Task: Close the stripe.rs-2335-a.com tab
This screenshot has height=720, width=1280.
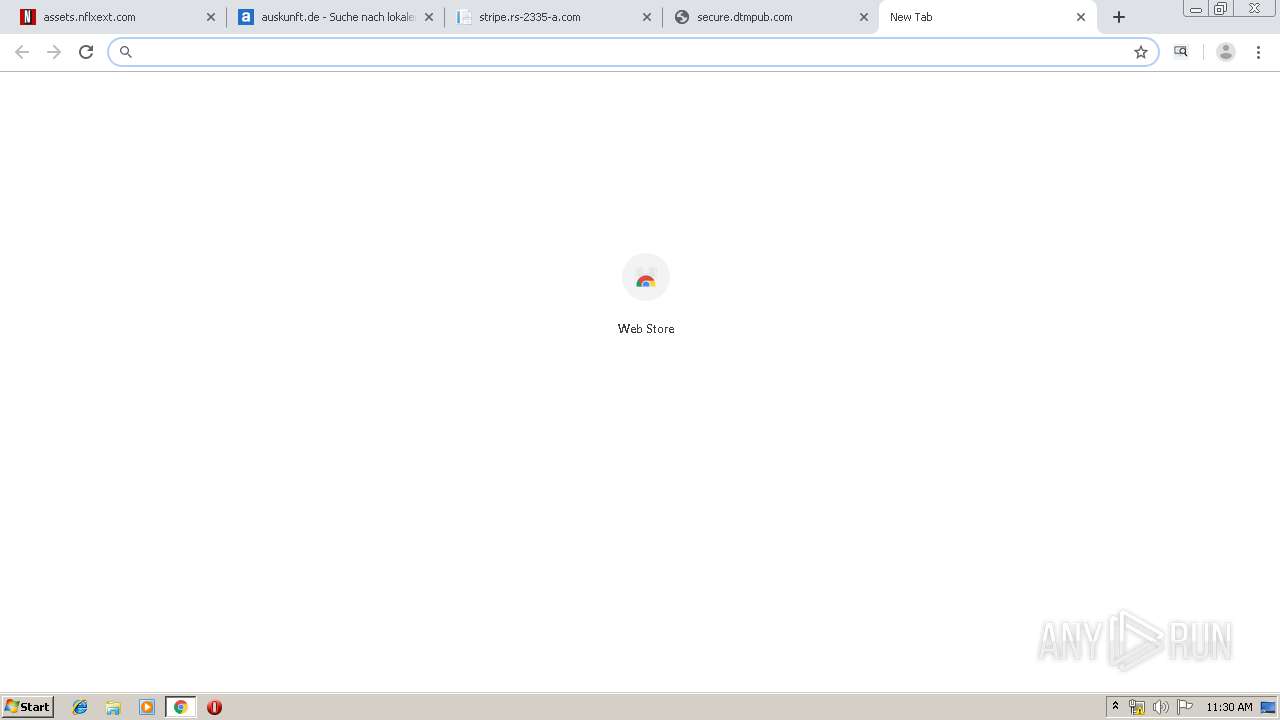Action: (x=646, y=17)
